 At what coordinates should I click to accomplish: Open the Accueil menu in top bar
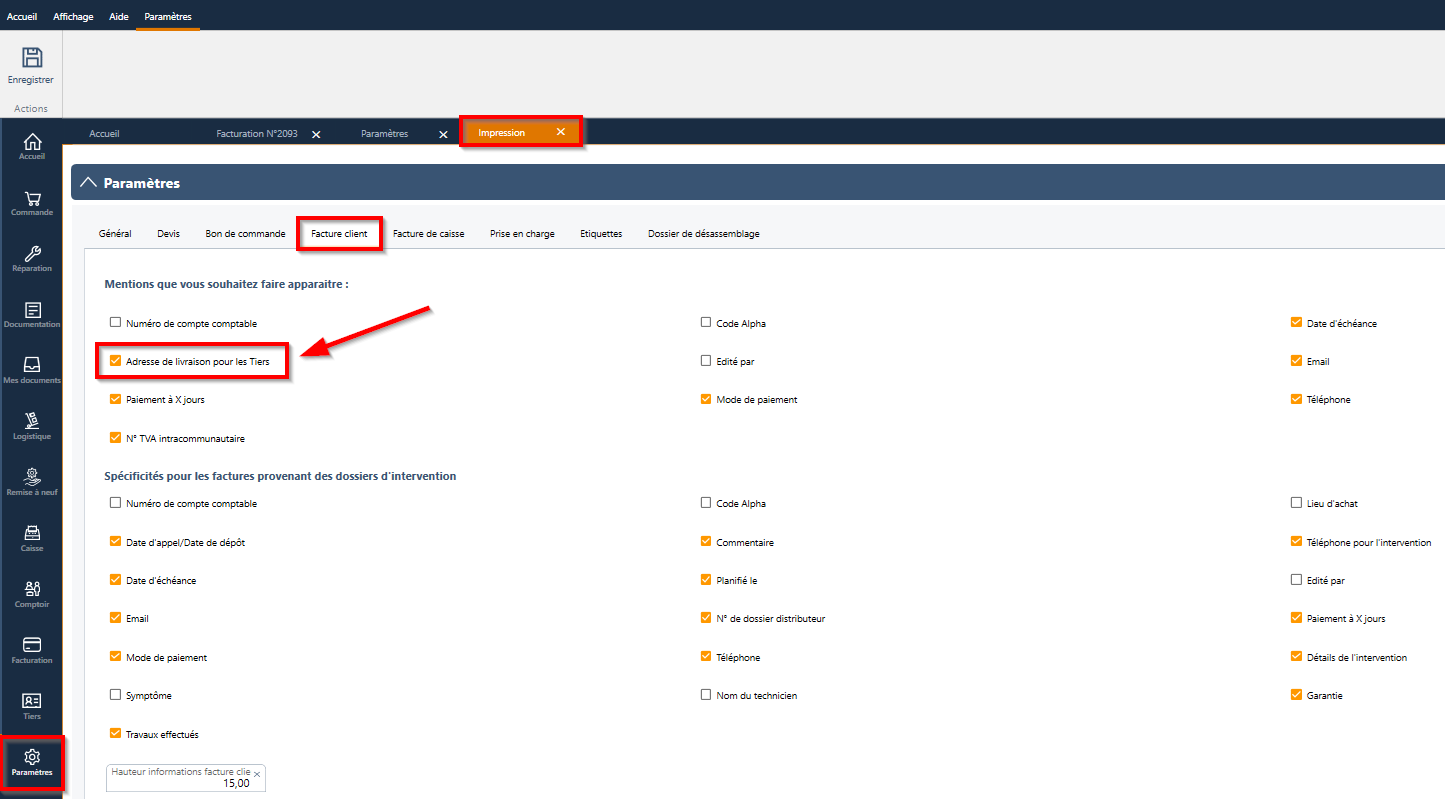[22, 16]
